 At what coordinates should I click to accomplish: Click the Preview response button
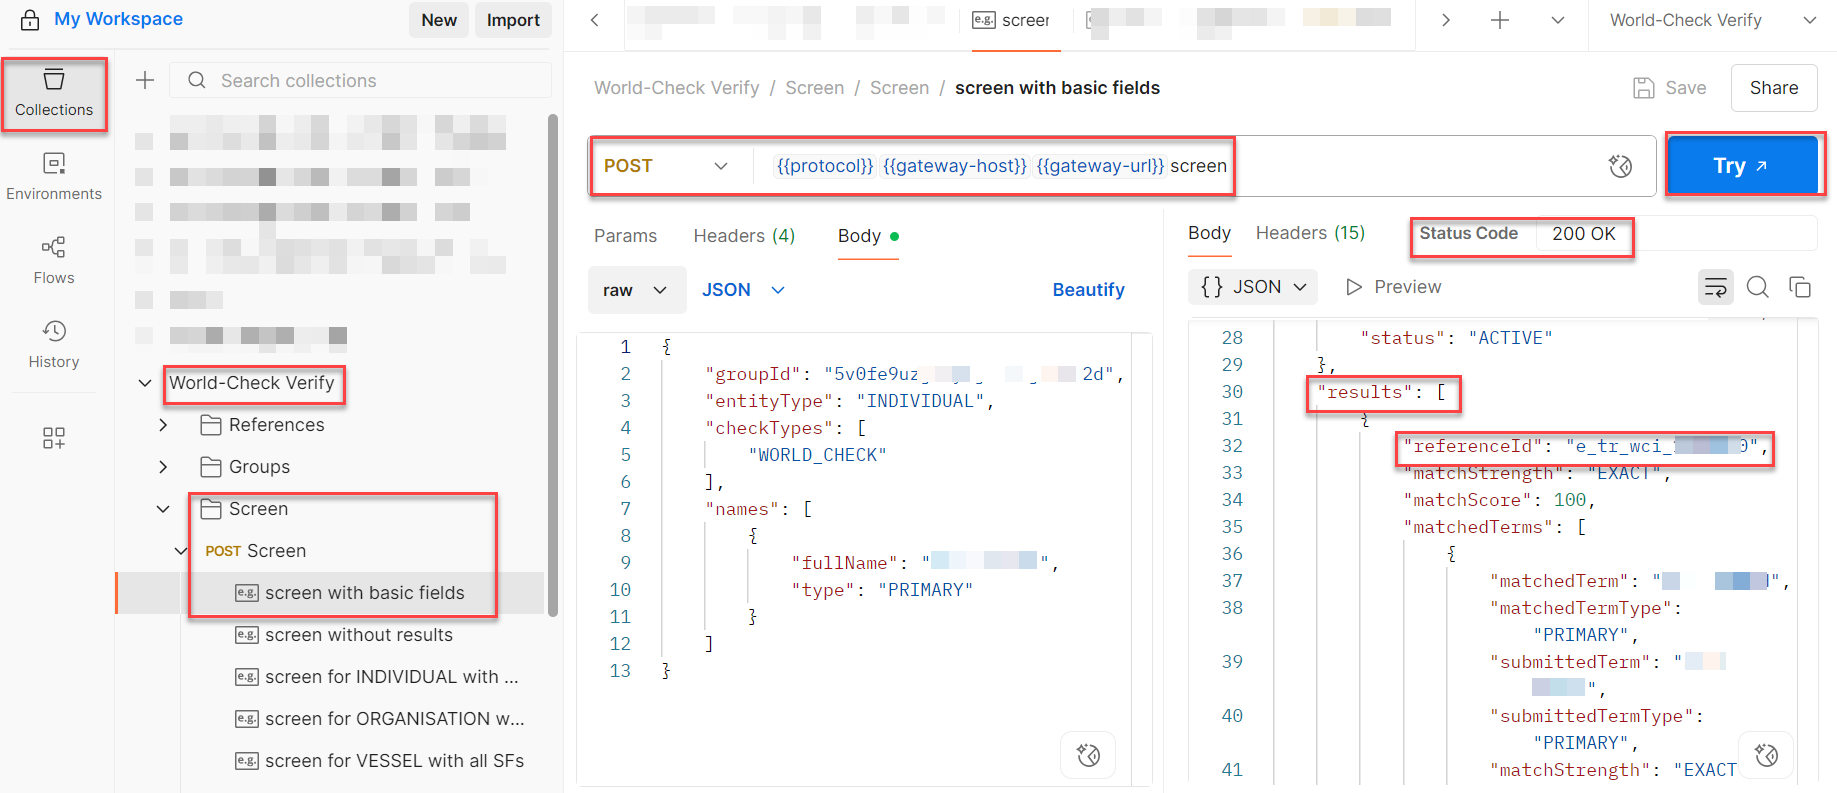(1393, 288)
